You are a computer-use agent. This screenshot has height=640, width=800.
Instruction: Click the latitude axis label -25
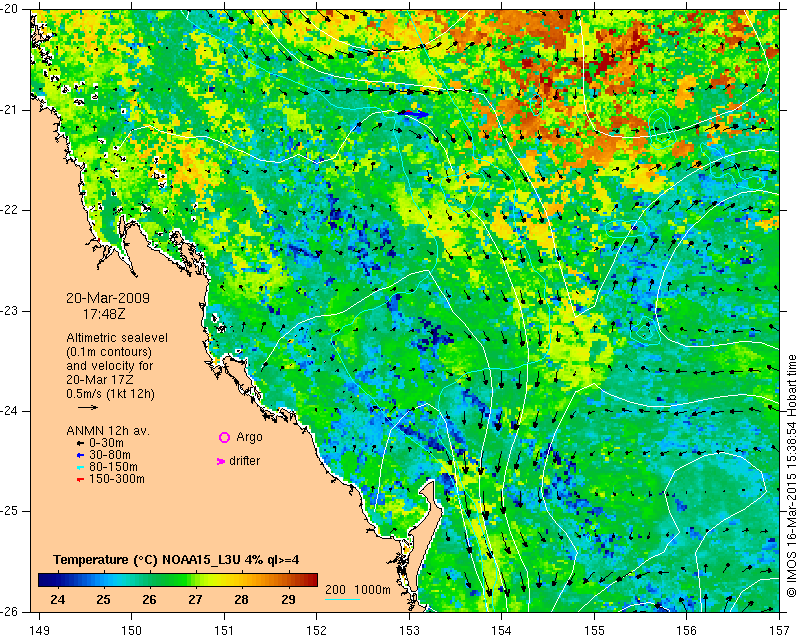tap(11, 511)
